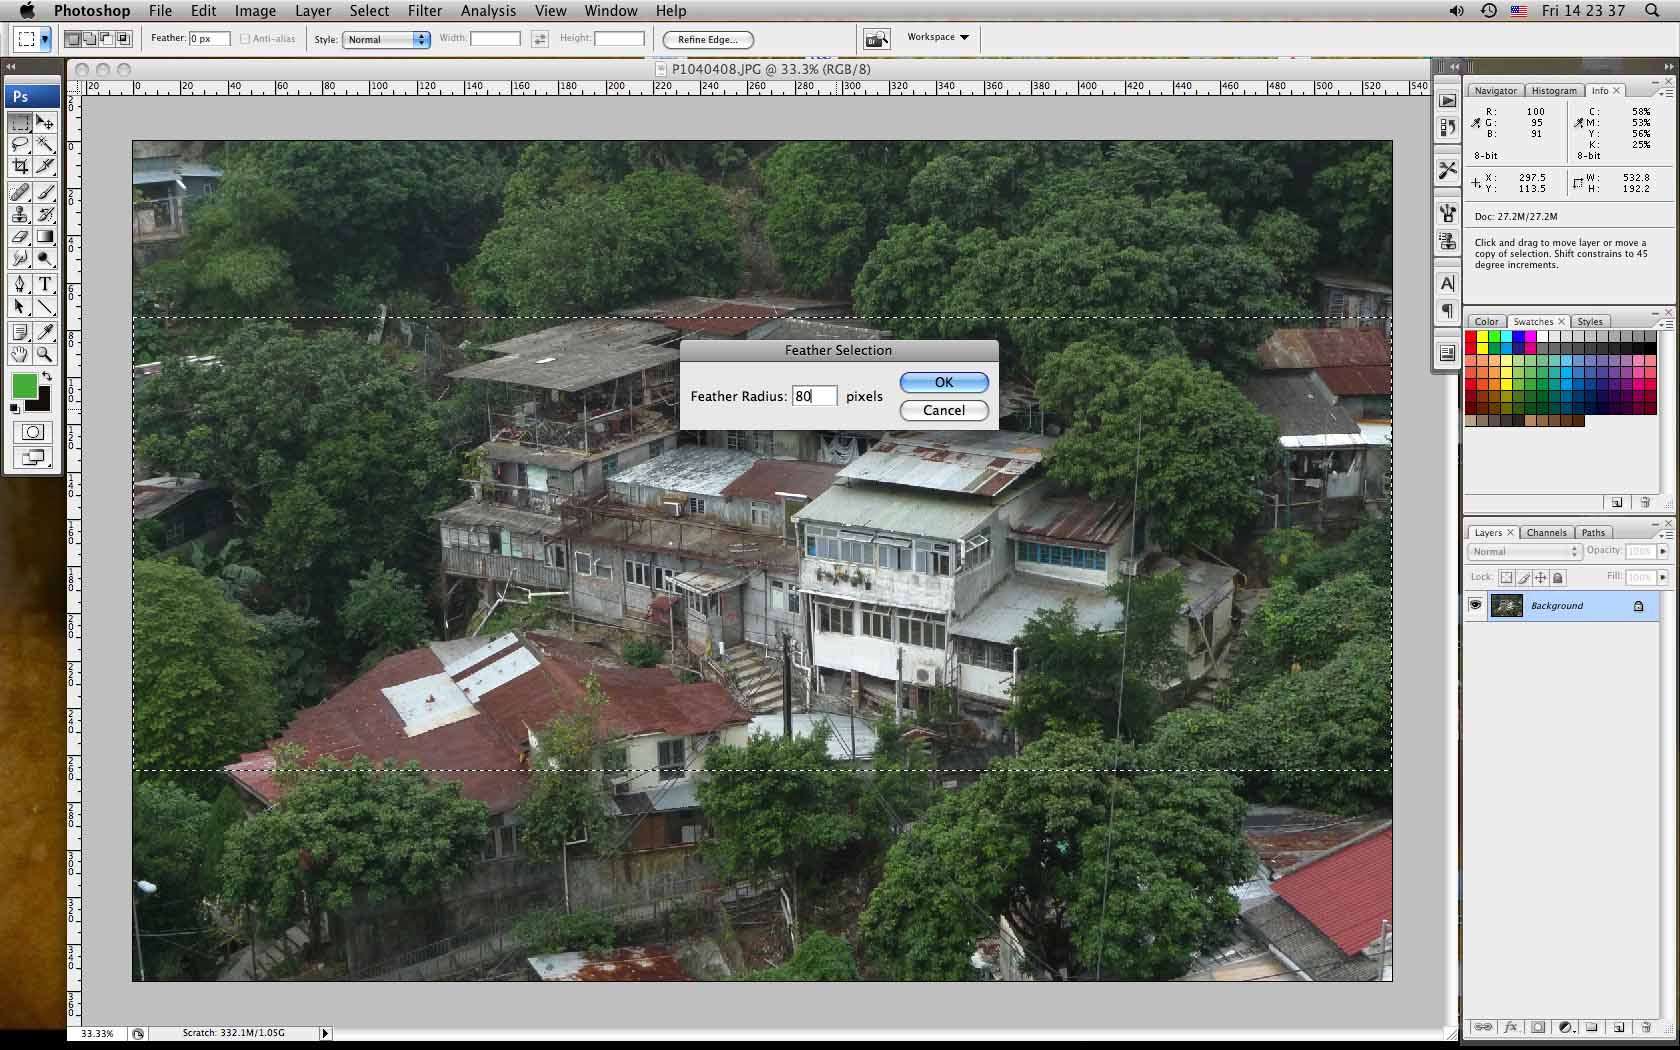Open the Analysis menu

point(488,11)
